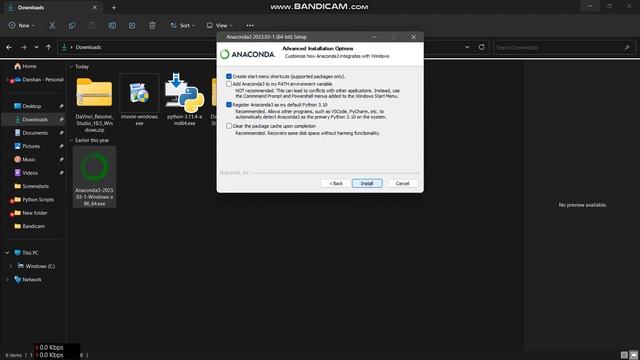Cancel the Anaconda setup
Image resolution: width=640 pixels, height=360 pixels.
402,184
